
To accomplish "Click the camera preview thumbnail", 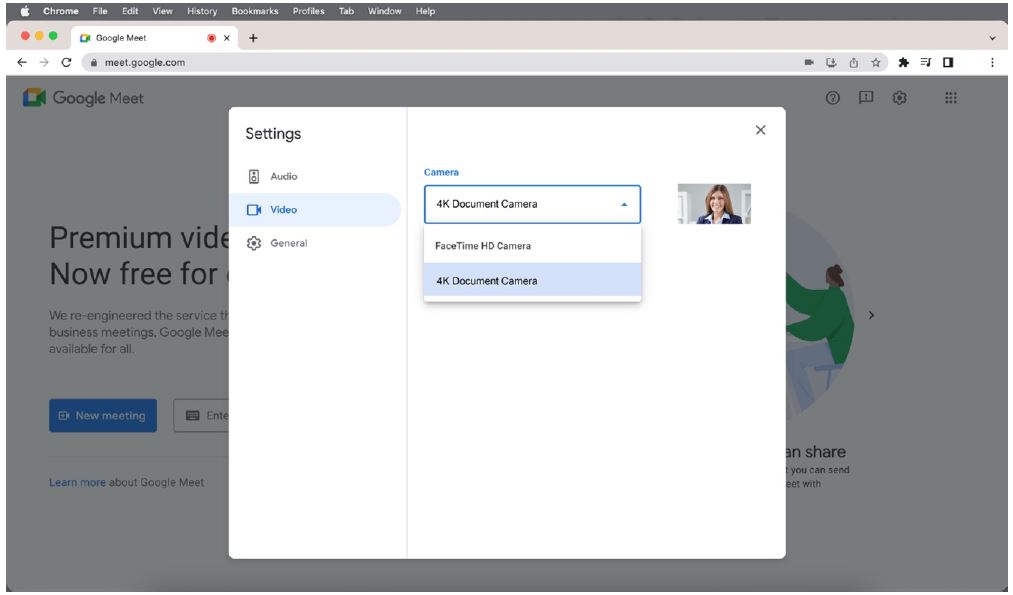I will [714, 204].
